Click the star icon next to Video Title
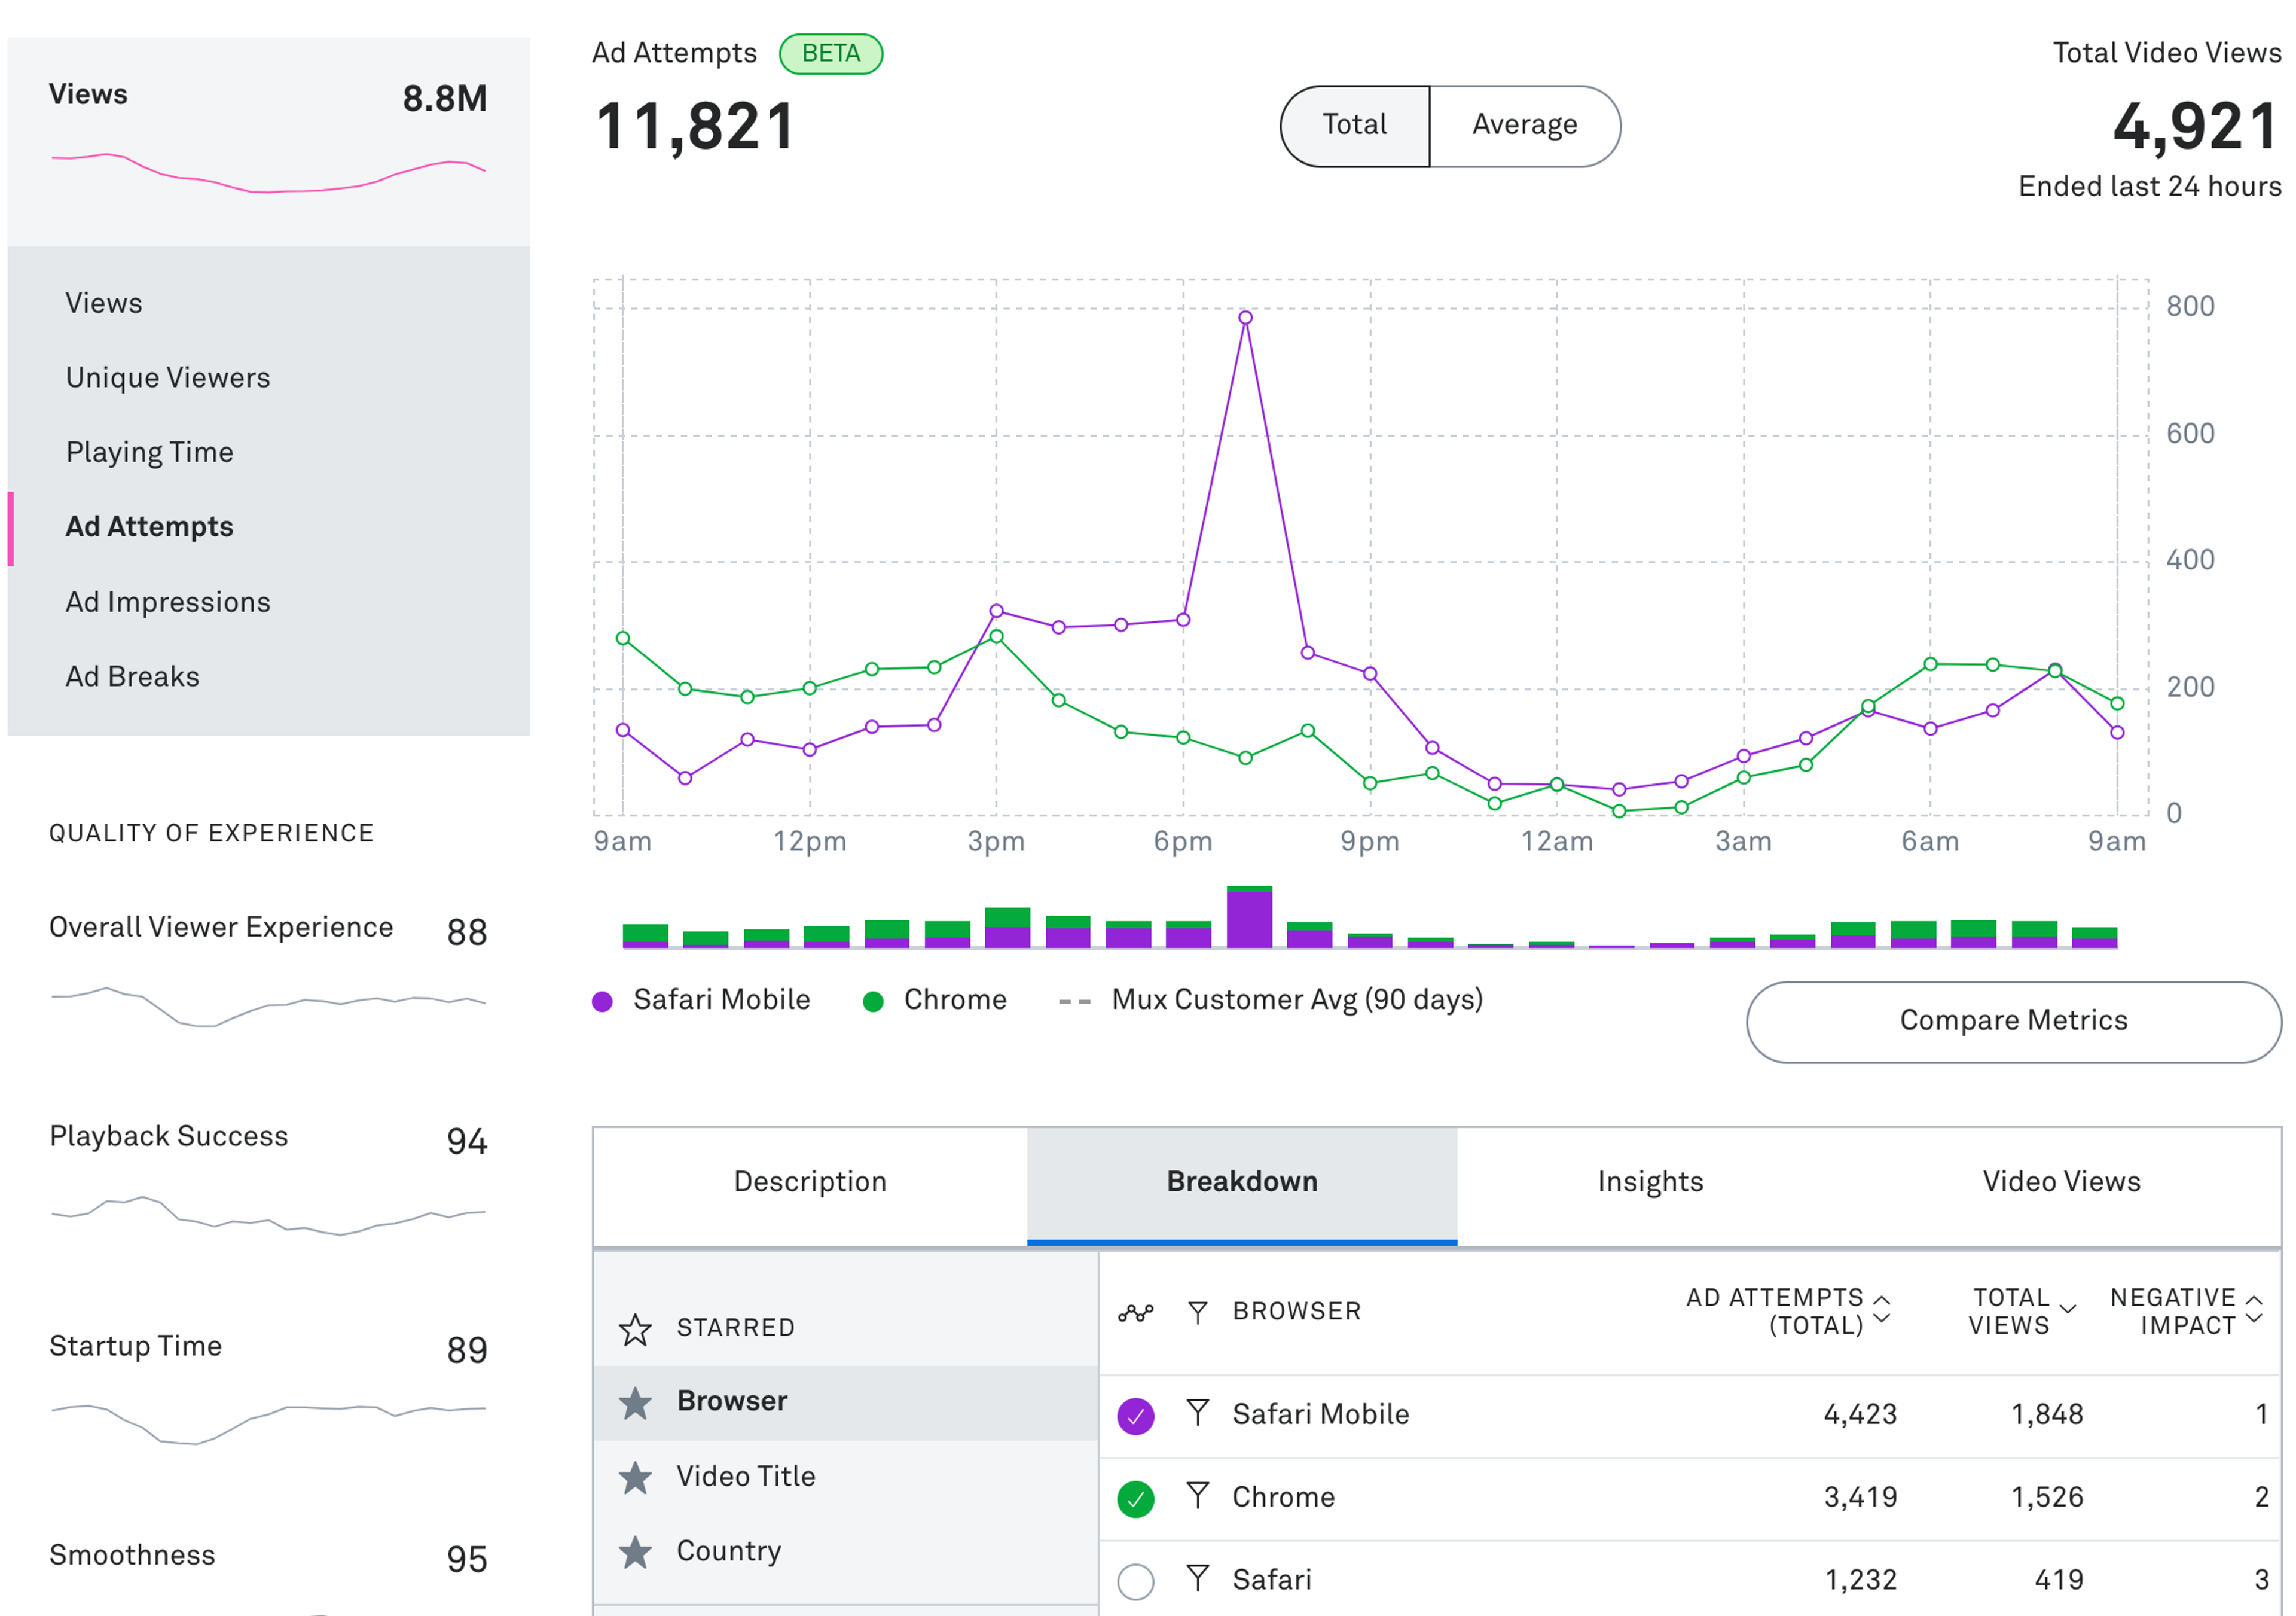Screen dimensions: 2296x1616 [x=635, y=1477]
